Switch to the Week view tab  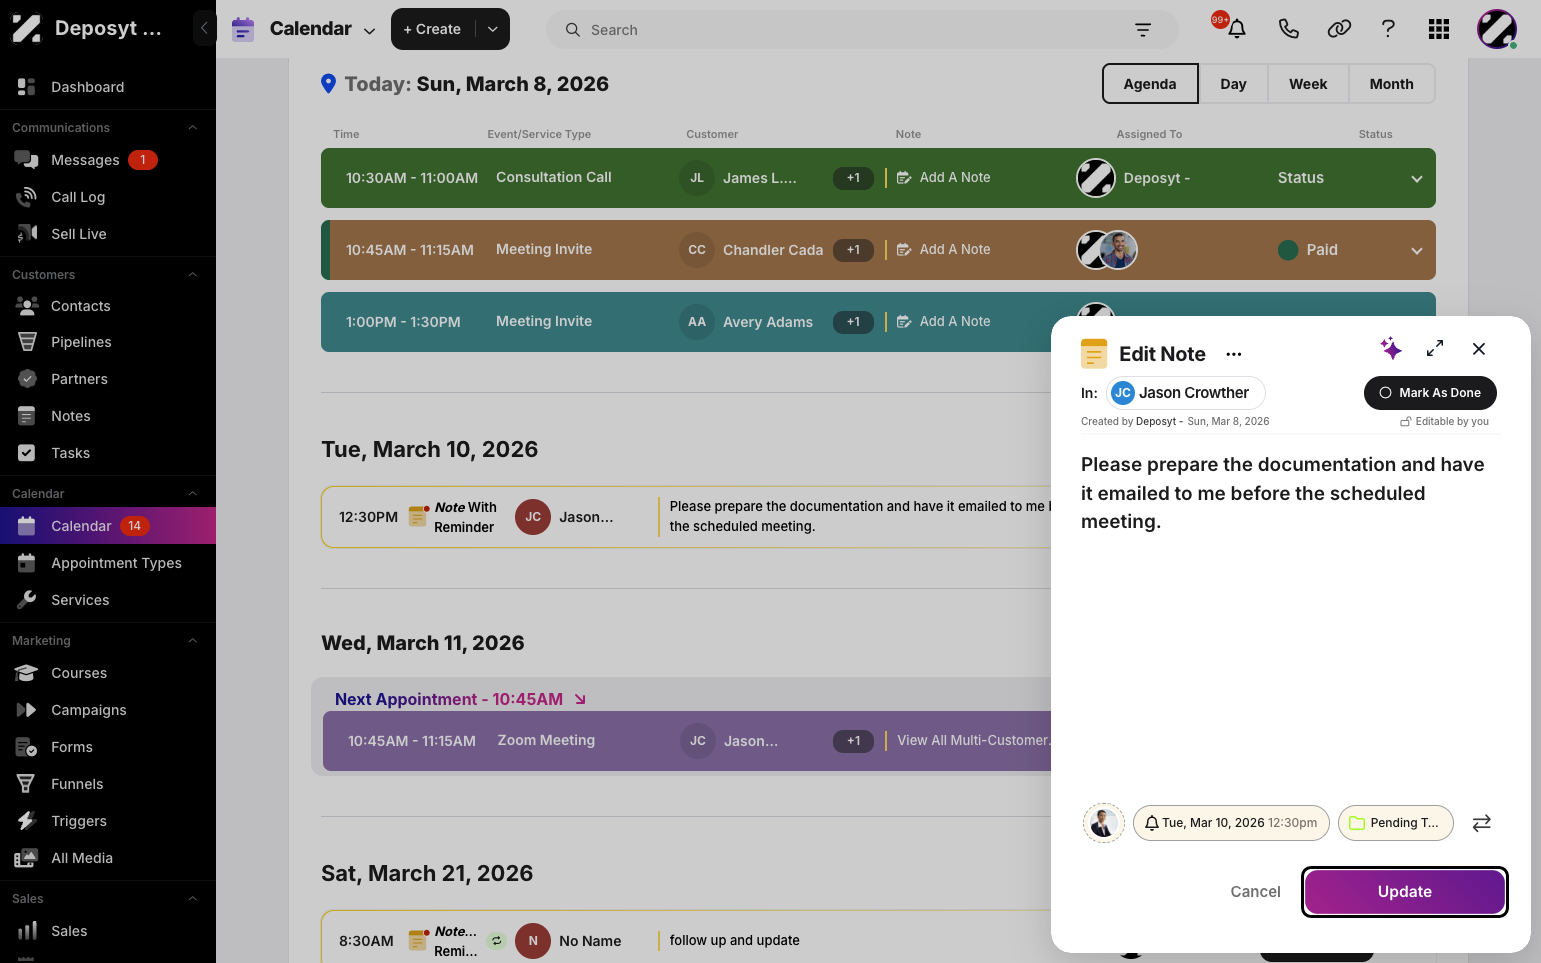pos(1308,84)
